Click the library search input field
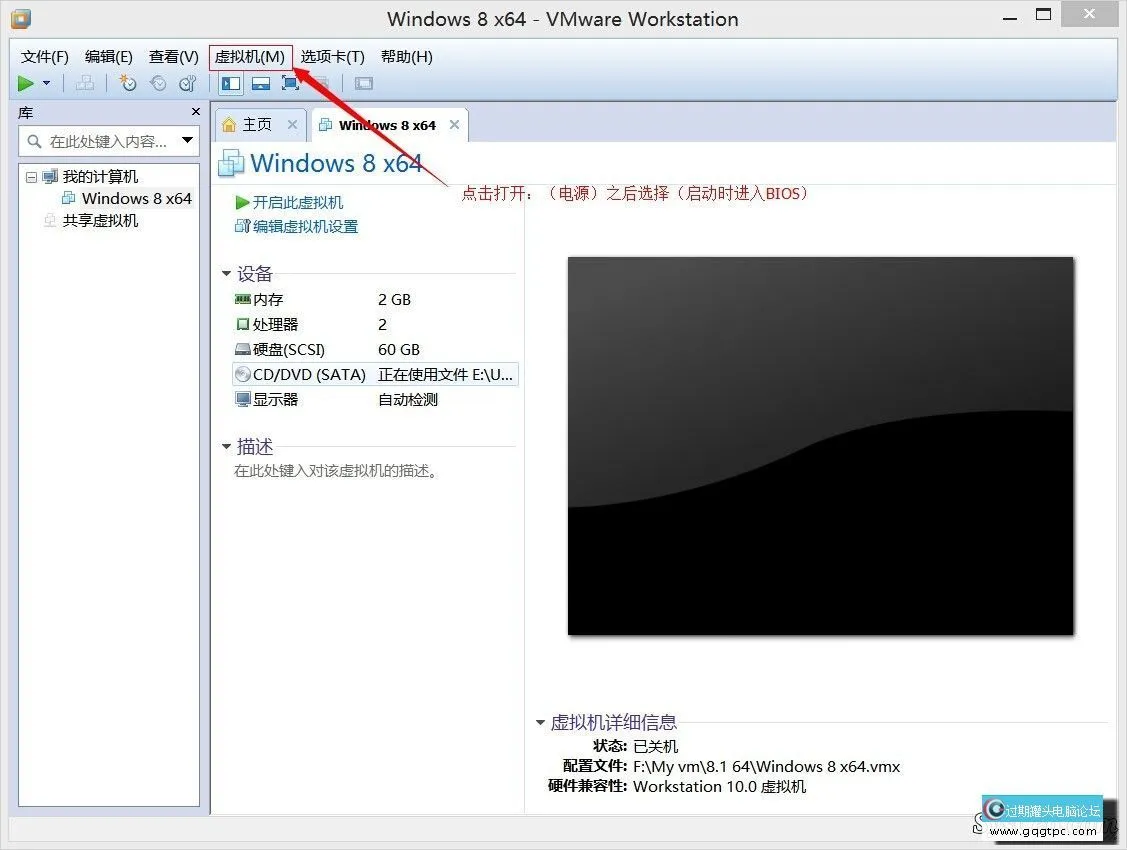The height and width of the screenshot is (850, 1127). [107, 141]
